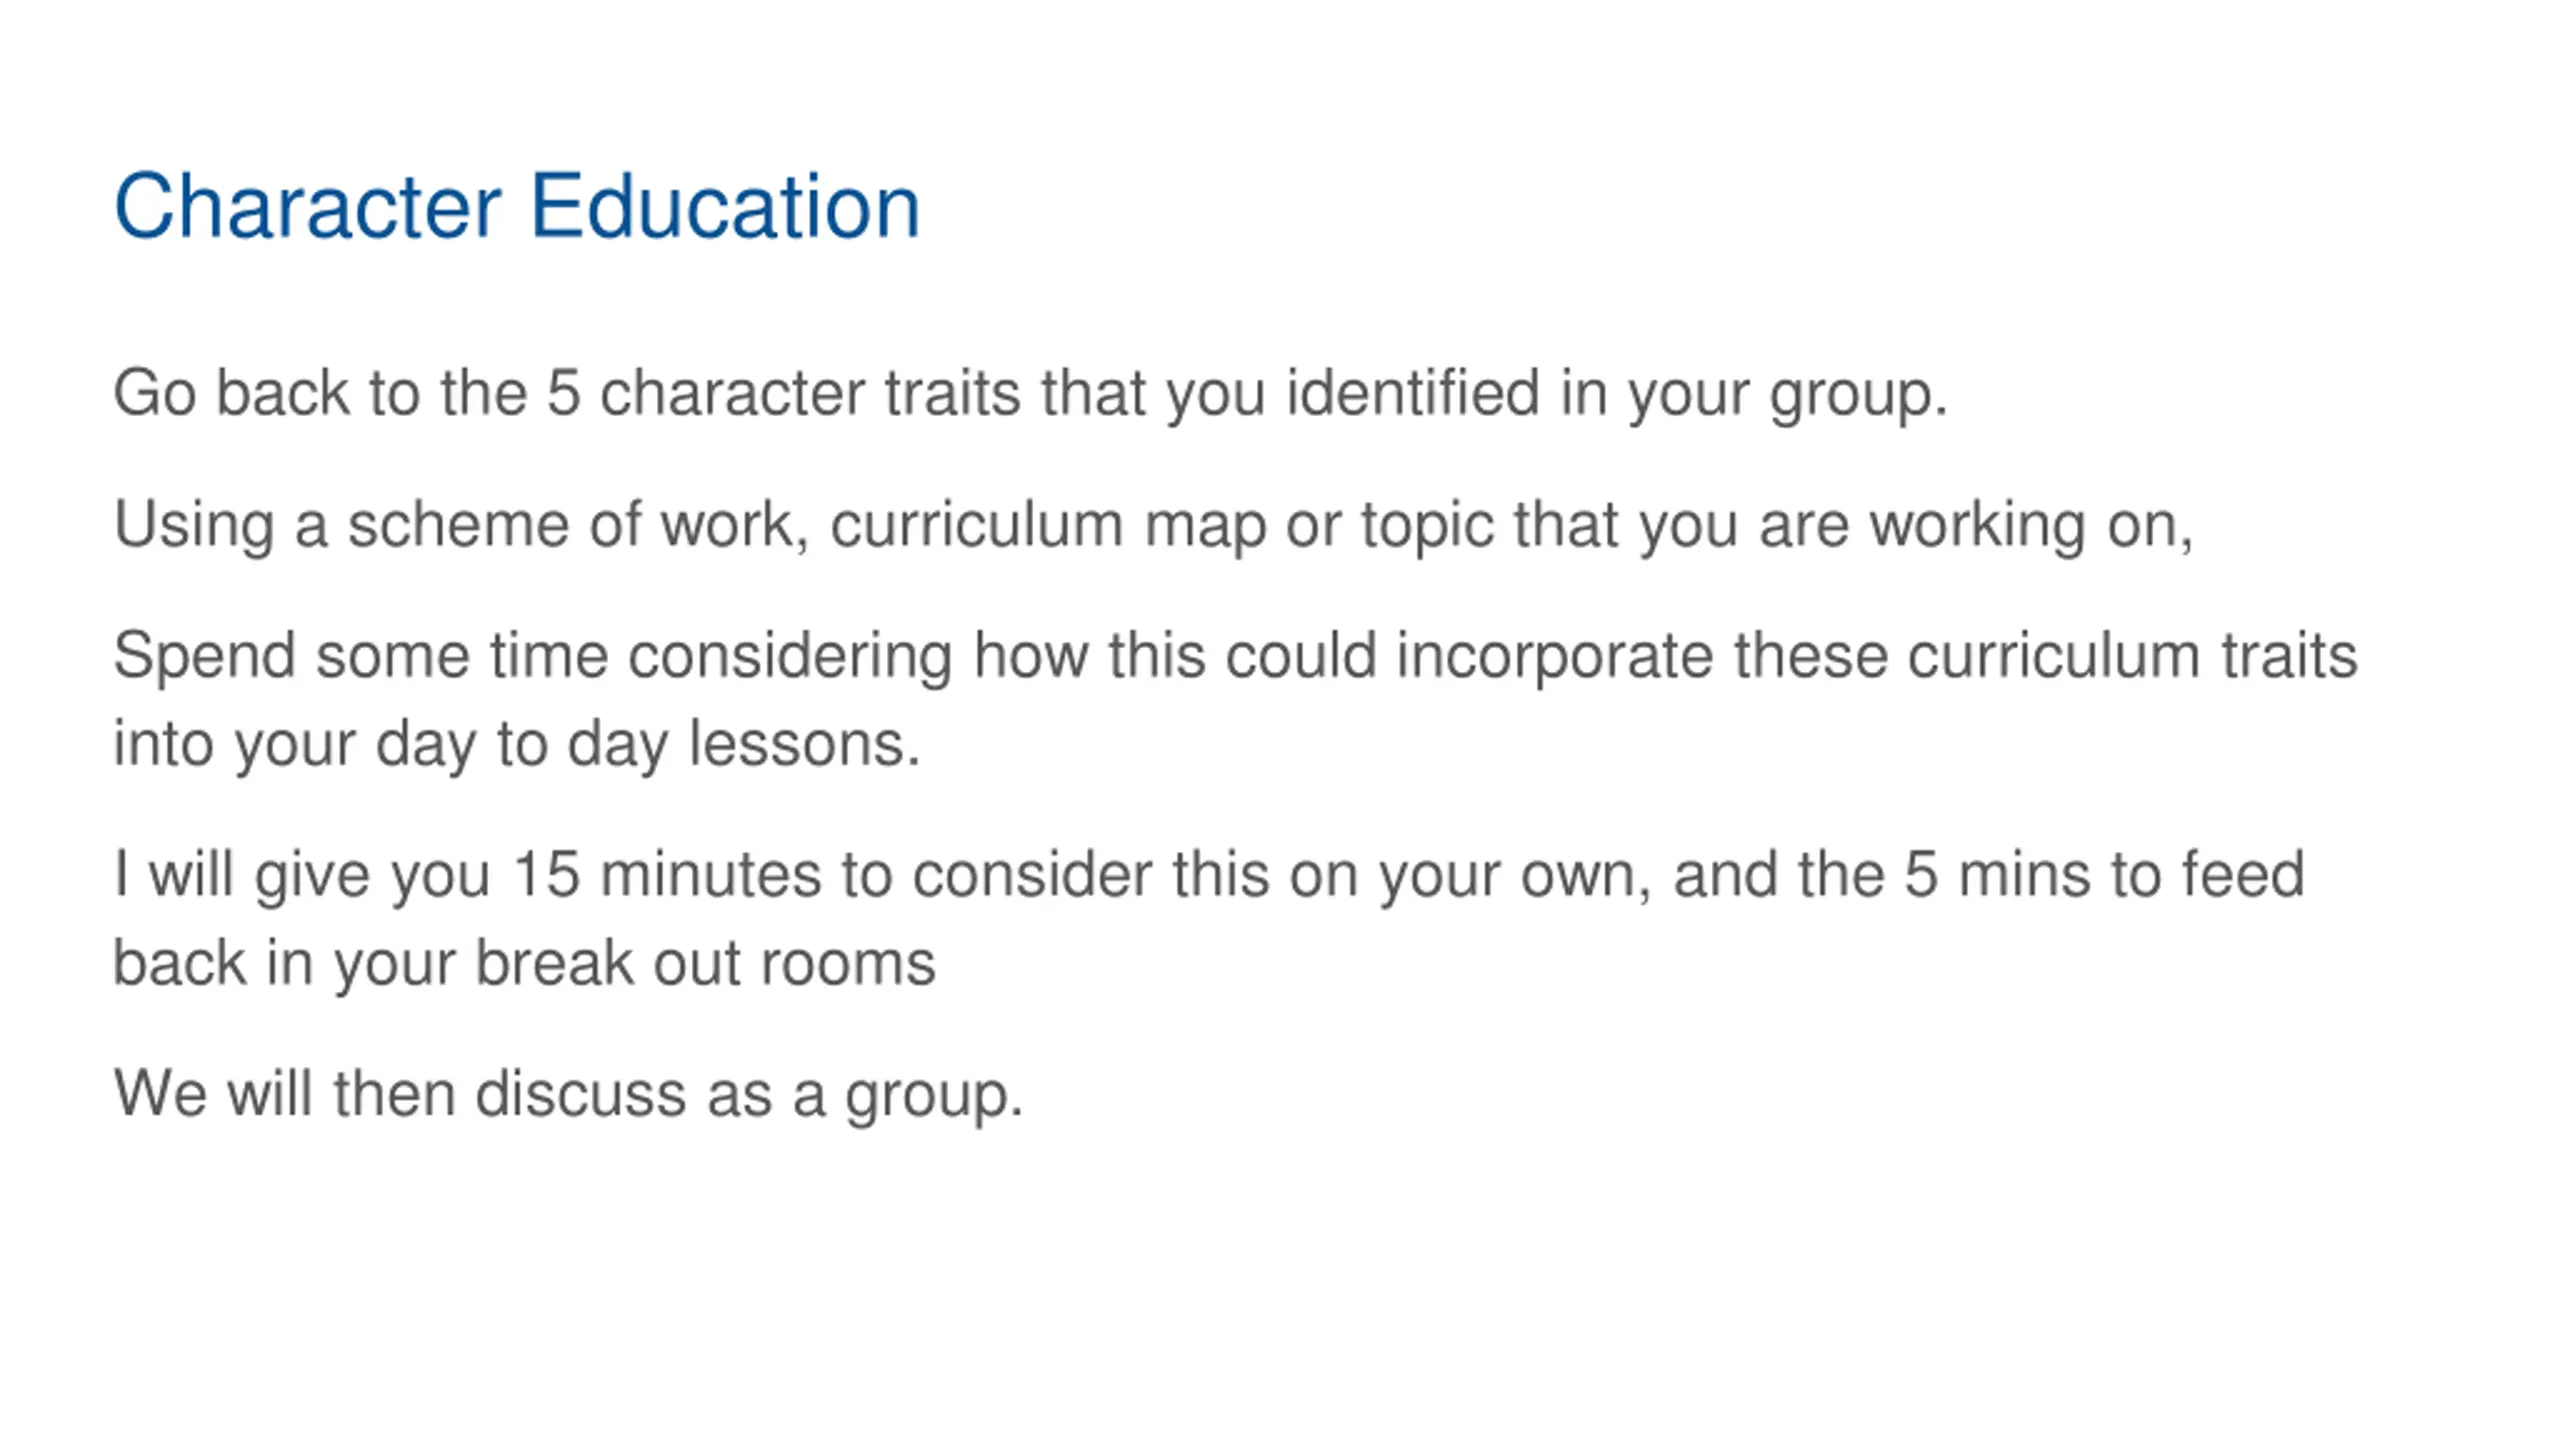
Task: Click the line 'We will then discuss as a group.'
Action: click(x=569, y=1095)
